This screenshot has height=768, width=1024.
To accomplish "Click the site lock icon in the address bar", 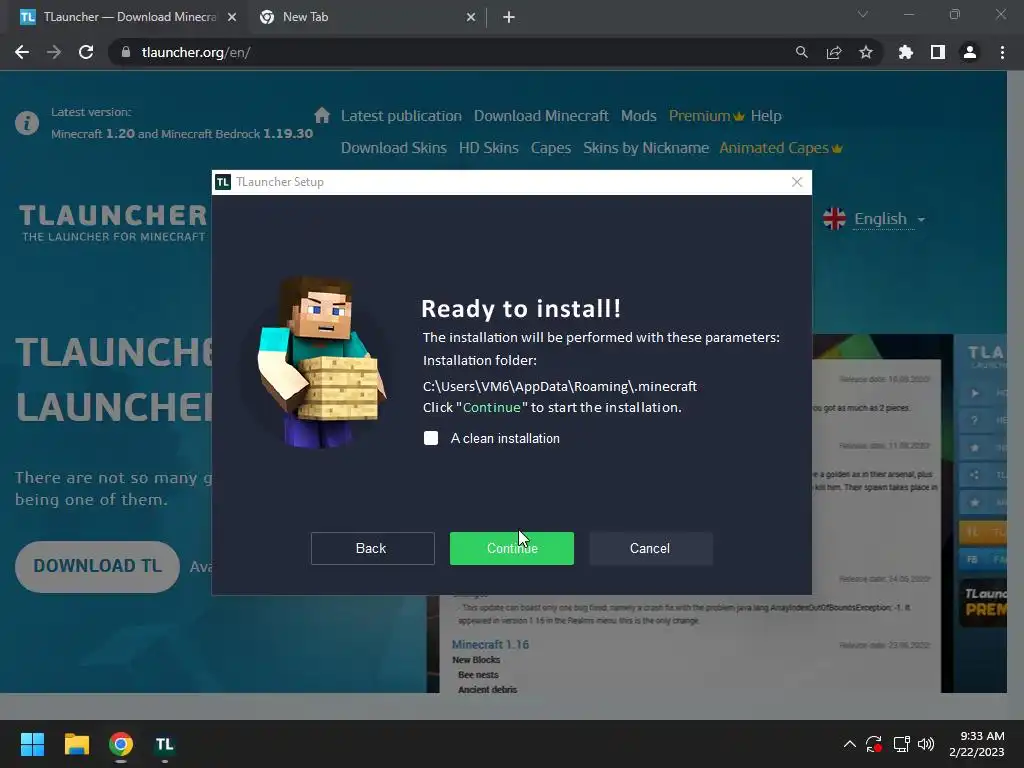I will pyautogui.click(x=126, y=52).
